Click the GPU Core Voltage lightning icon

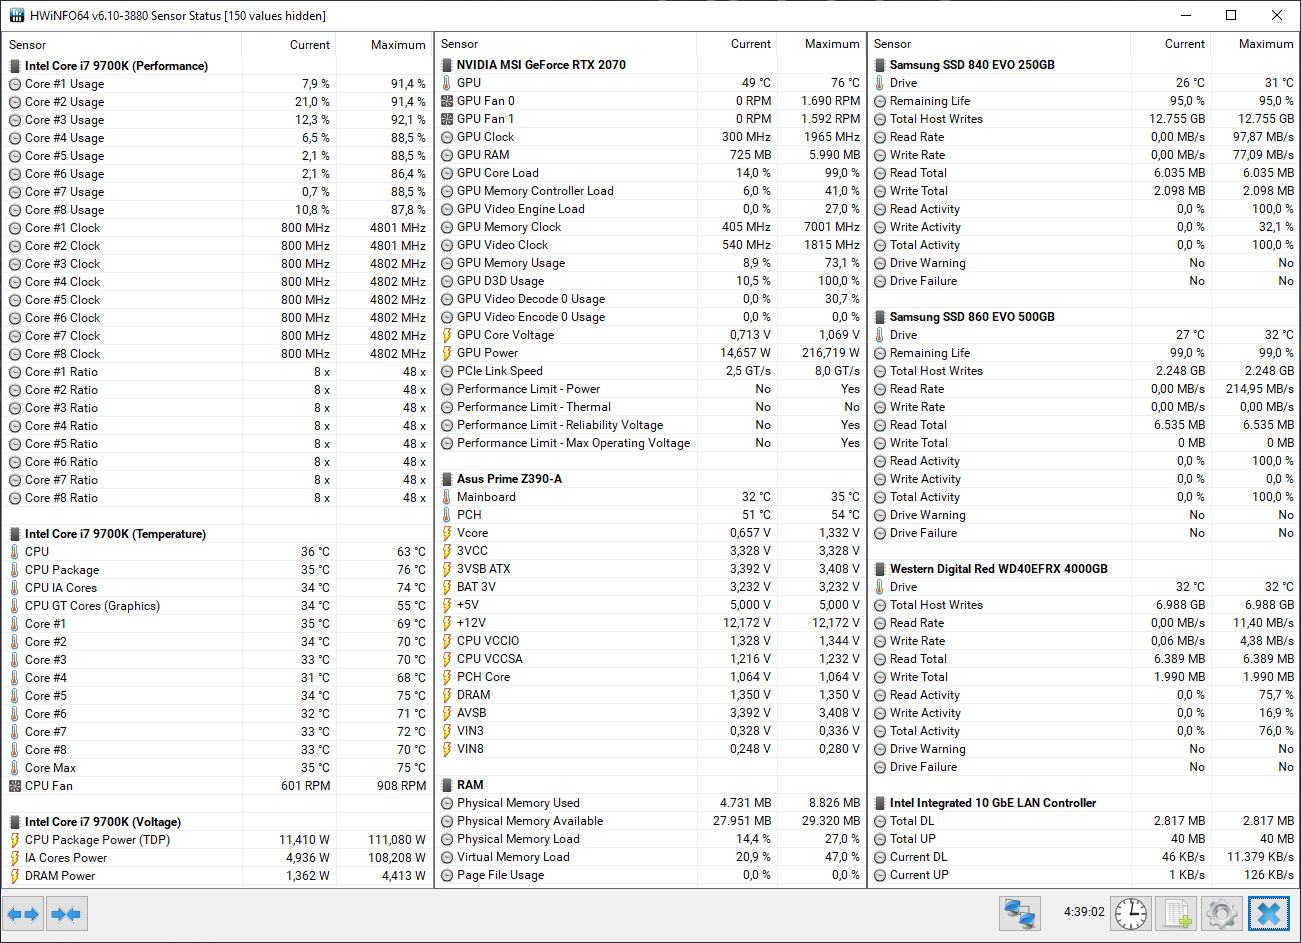pos(447,335)
